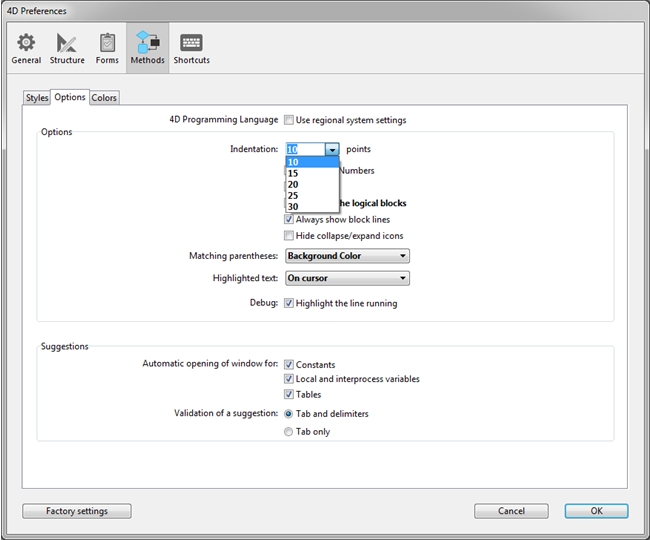The height and width of the screenshot is (540, 650).
Task: Uncheck Always show block lines
Action: click(289, 219)
